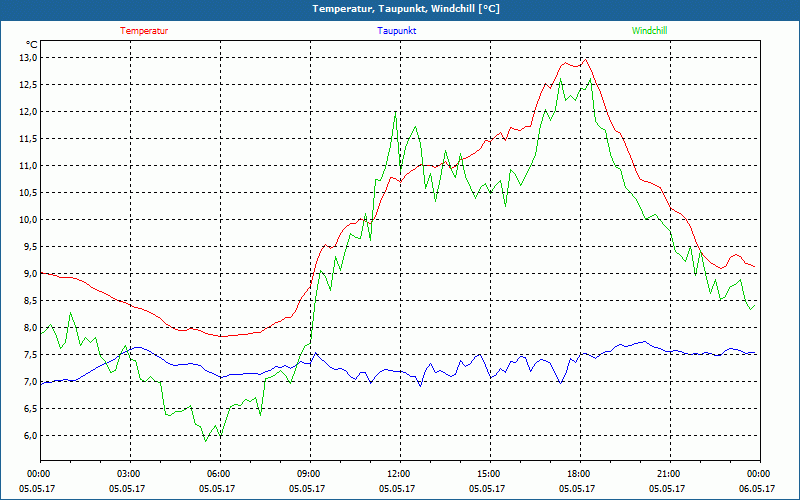
Task: Click the 11,0 y-axis value
Action: tap(29, 166)
